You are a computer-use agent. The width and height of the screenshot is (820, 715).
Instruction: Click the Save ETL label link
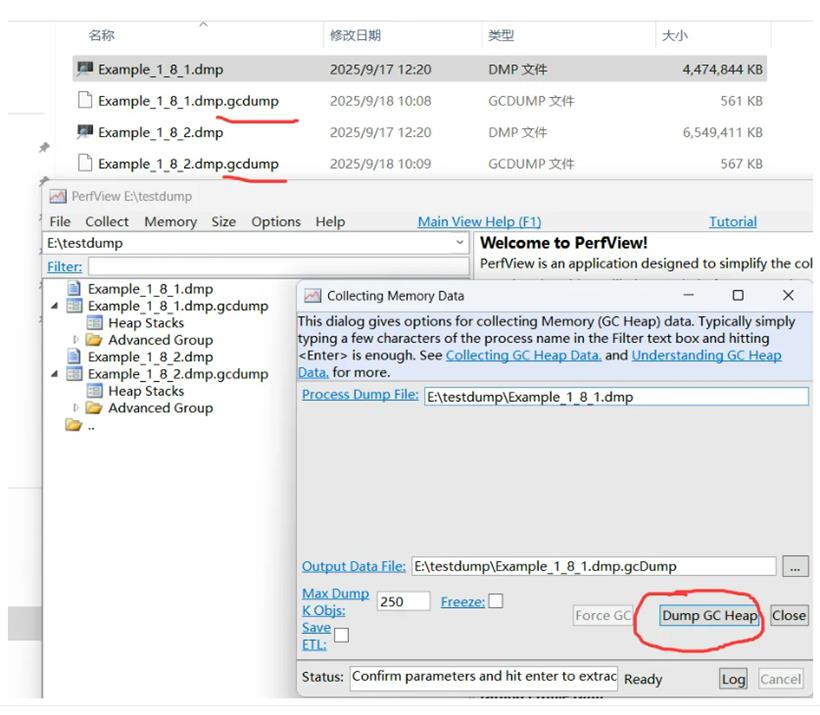316,636
